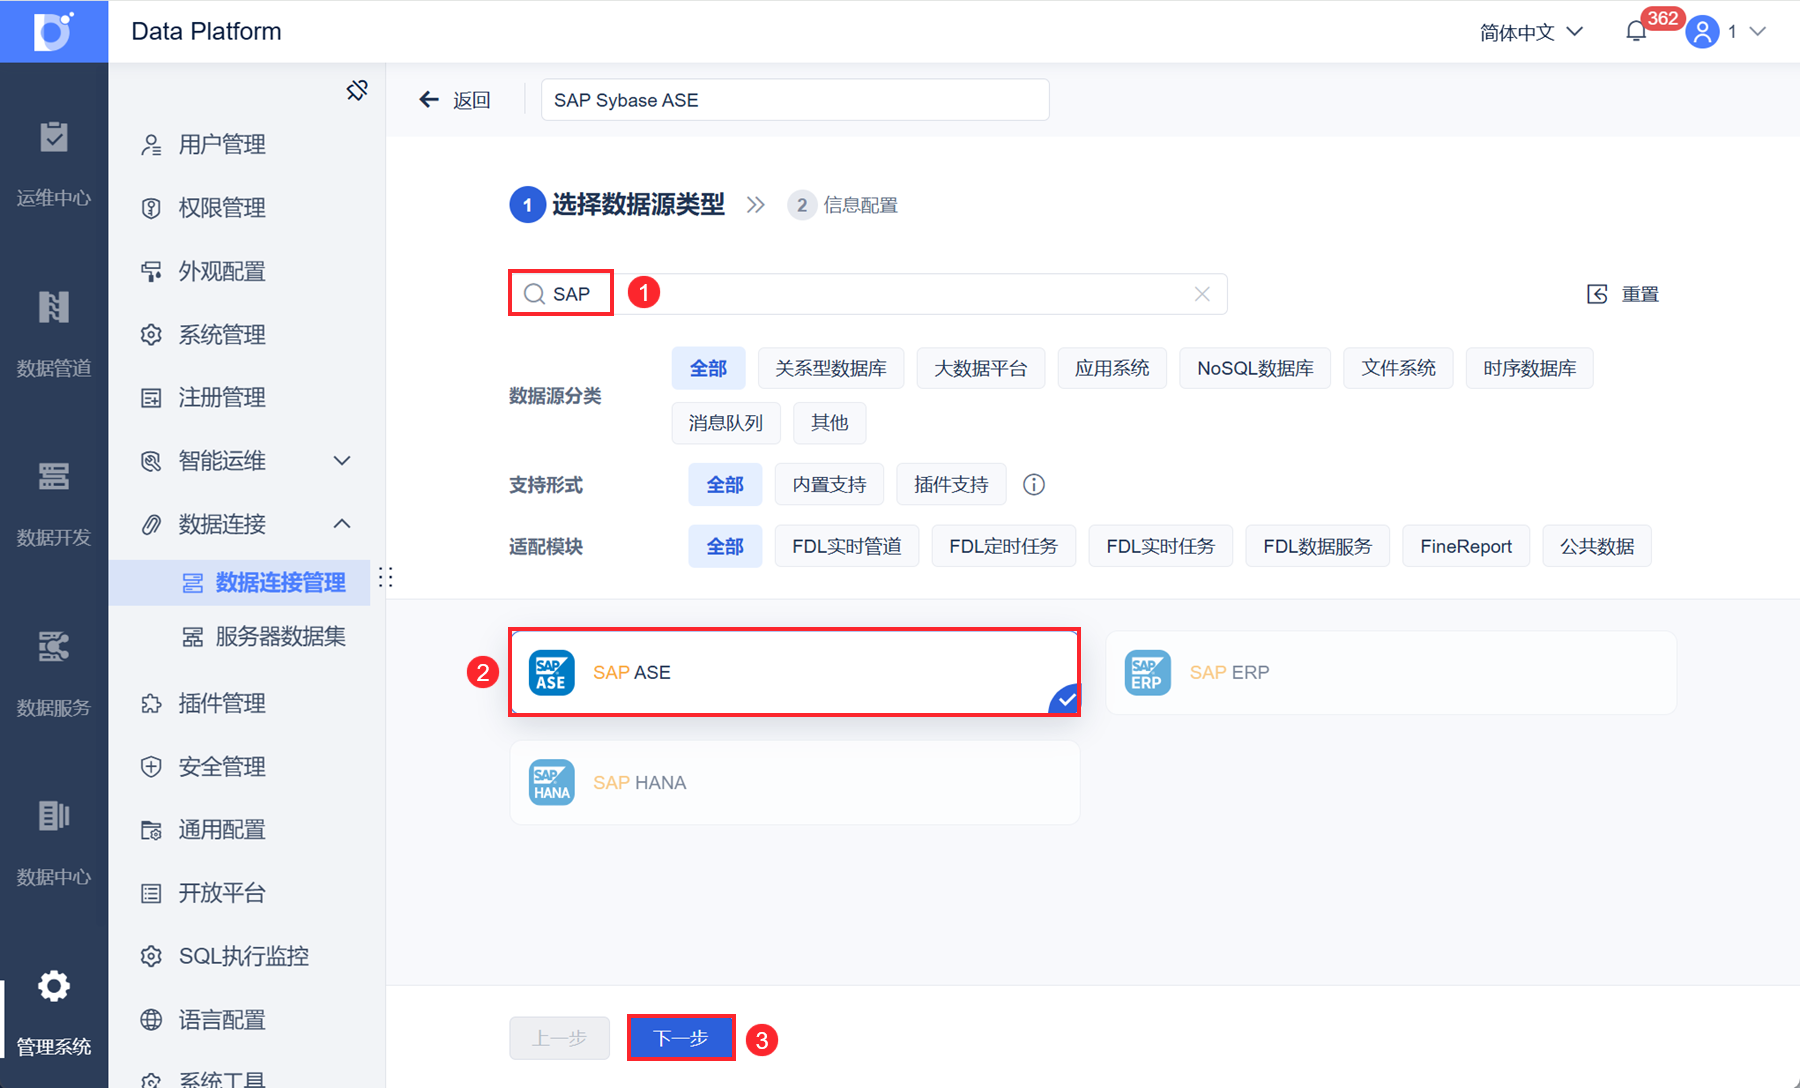Filter category by 大数据平台
The image size is (1800, 1088).
coord(981,369)
